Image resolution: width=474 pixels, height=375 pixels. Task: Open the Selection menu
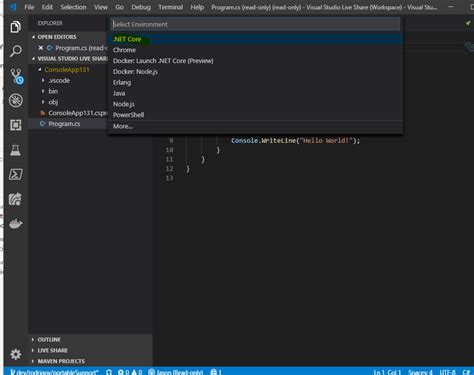click(x=73, y=7)
